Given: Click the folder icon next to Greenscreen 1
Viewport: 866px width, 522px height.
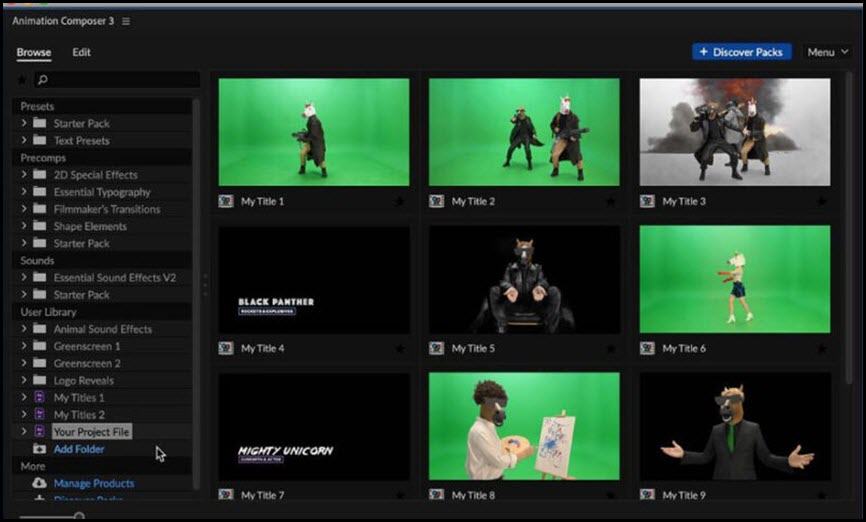Looking at the screenshot, I should [39, 345].
